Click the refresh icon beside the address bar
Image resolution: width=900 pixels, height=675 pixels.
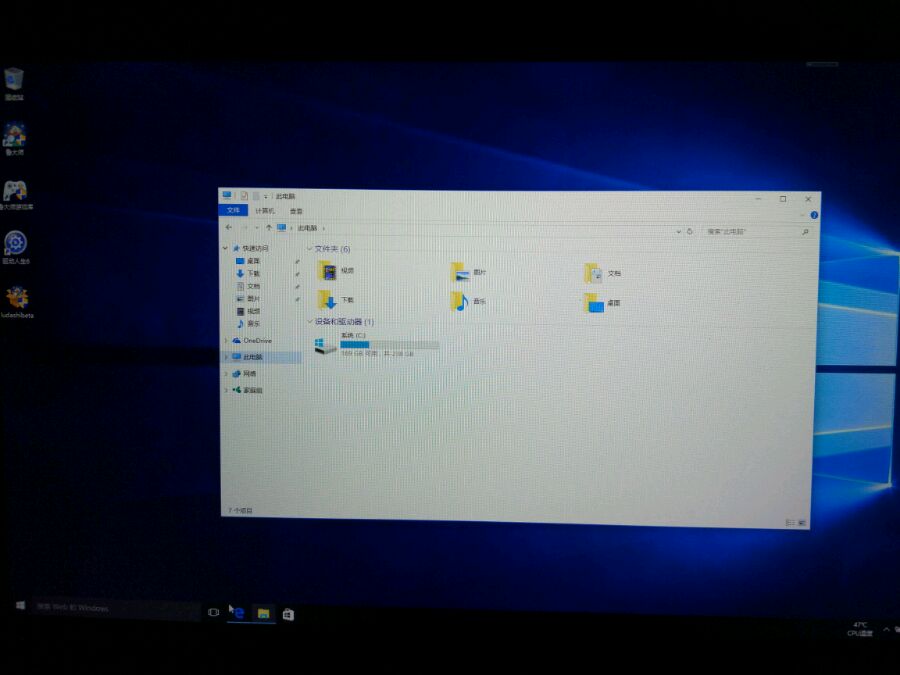[690, 231]
